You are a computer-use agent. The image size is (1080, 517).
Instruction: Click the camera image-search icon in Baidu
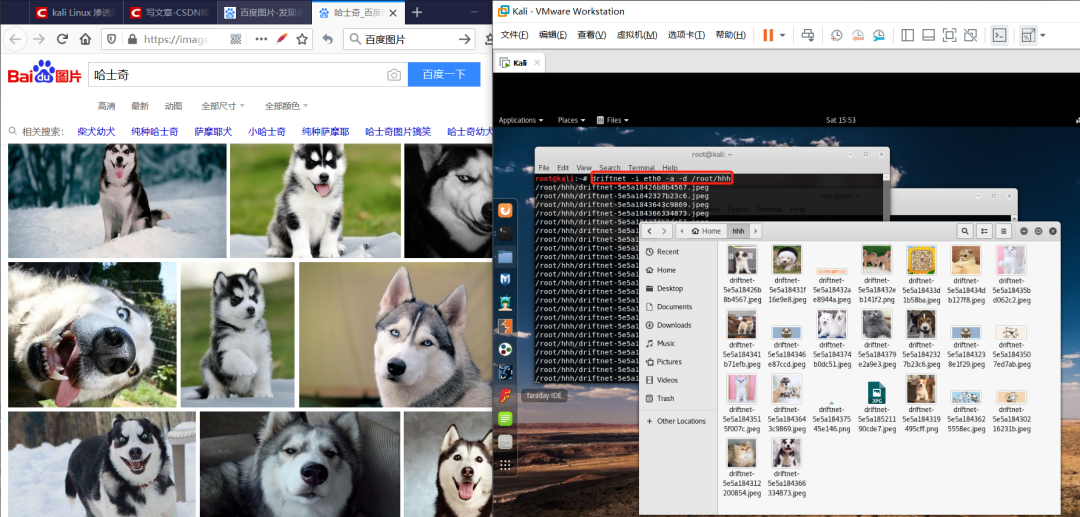click(394, 75)
